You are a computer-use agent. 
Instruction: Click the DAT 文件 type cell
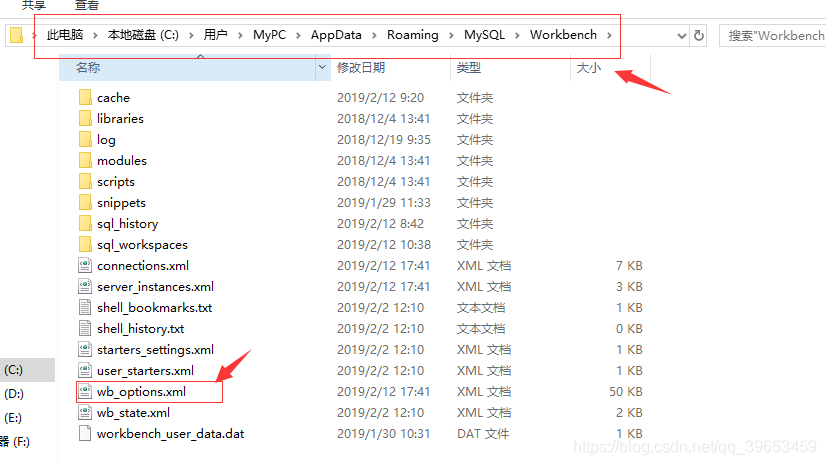click(x=483, y=433)
